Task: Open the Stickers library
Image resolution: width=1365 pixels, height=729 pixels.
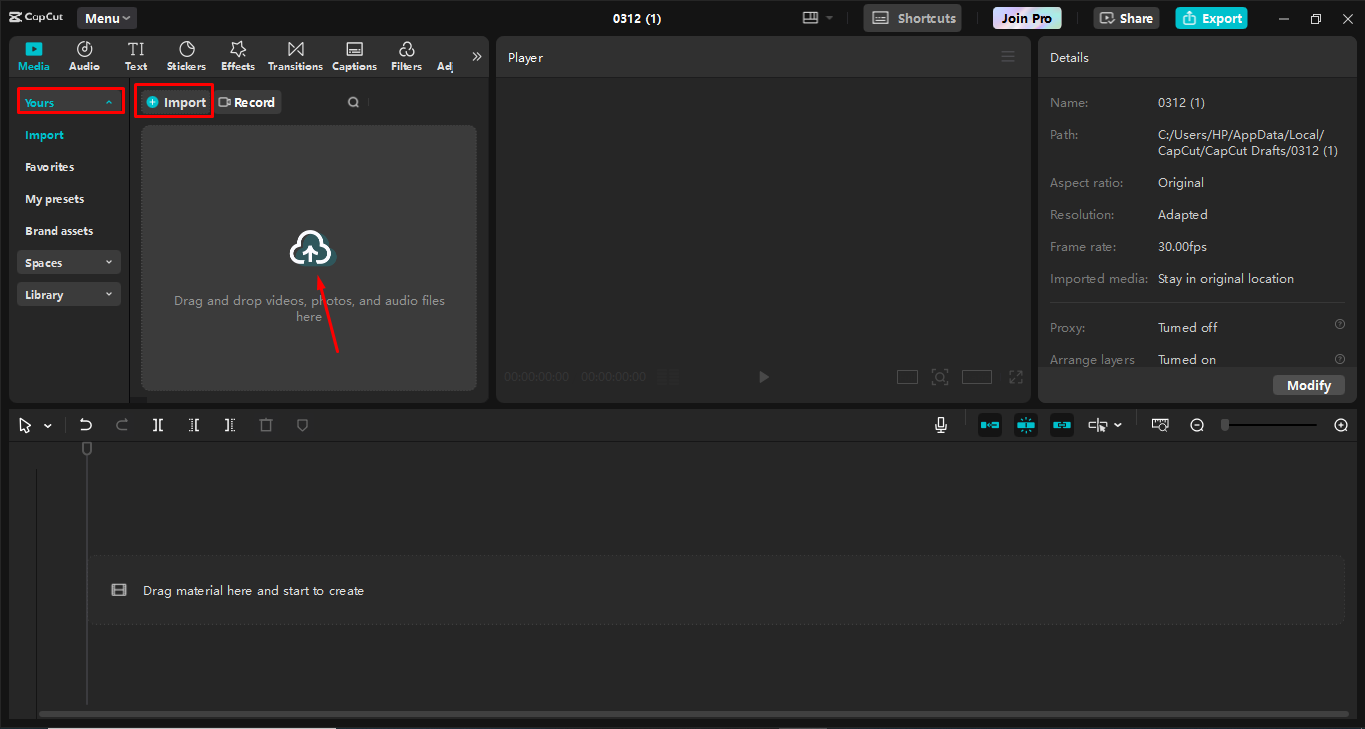Action: coord(186,55)
